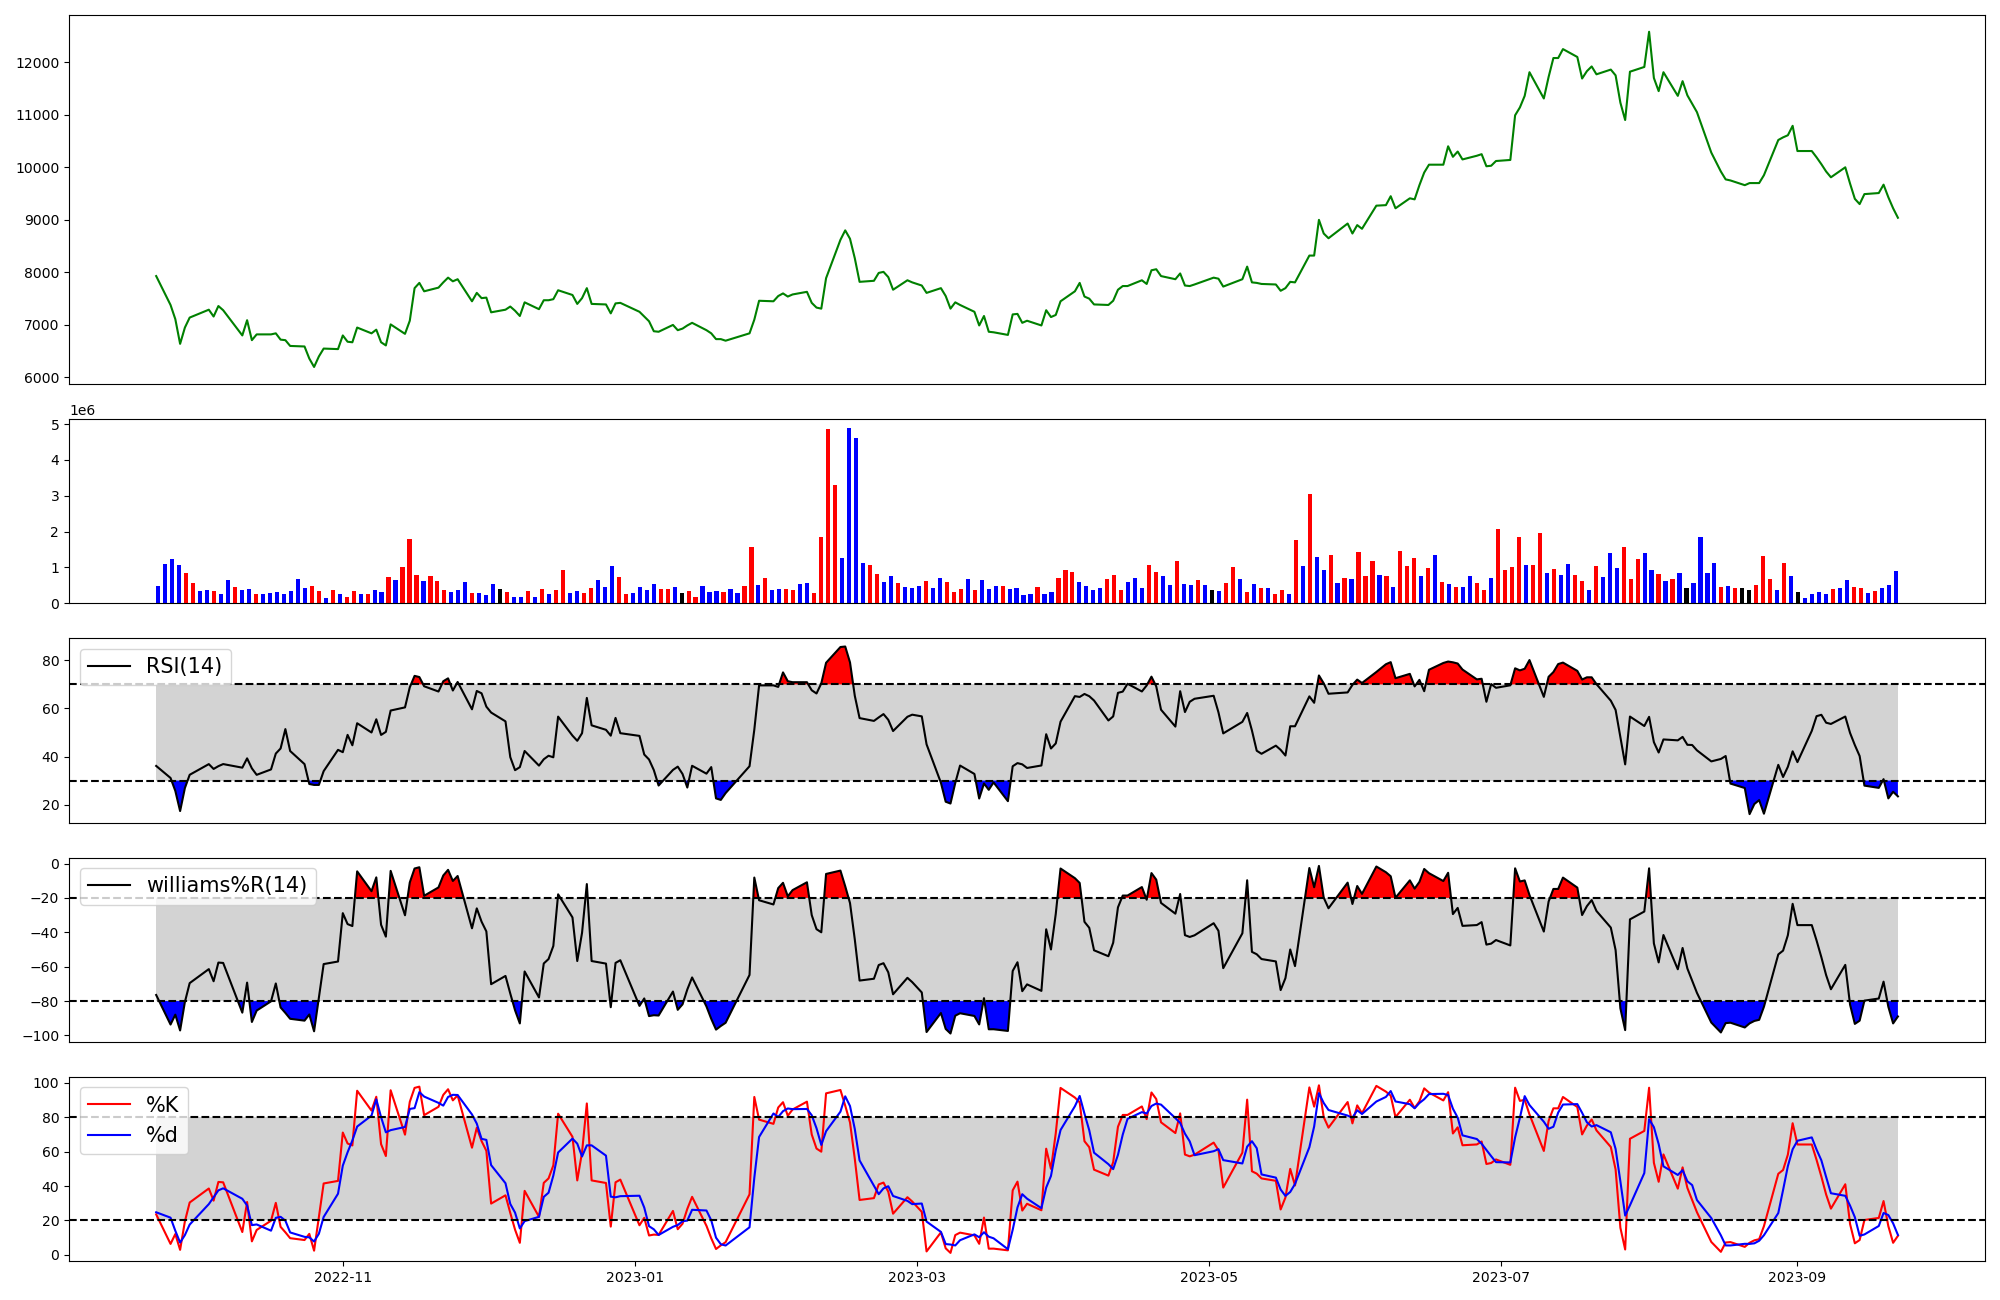This screenshot has width=2000, height=1300.
Task: Click the highest peak of the green price line
Action: pyautogui.click(x=1649, y=33)
